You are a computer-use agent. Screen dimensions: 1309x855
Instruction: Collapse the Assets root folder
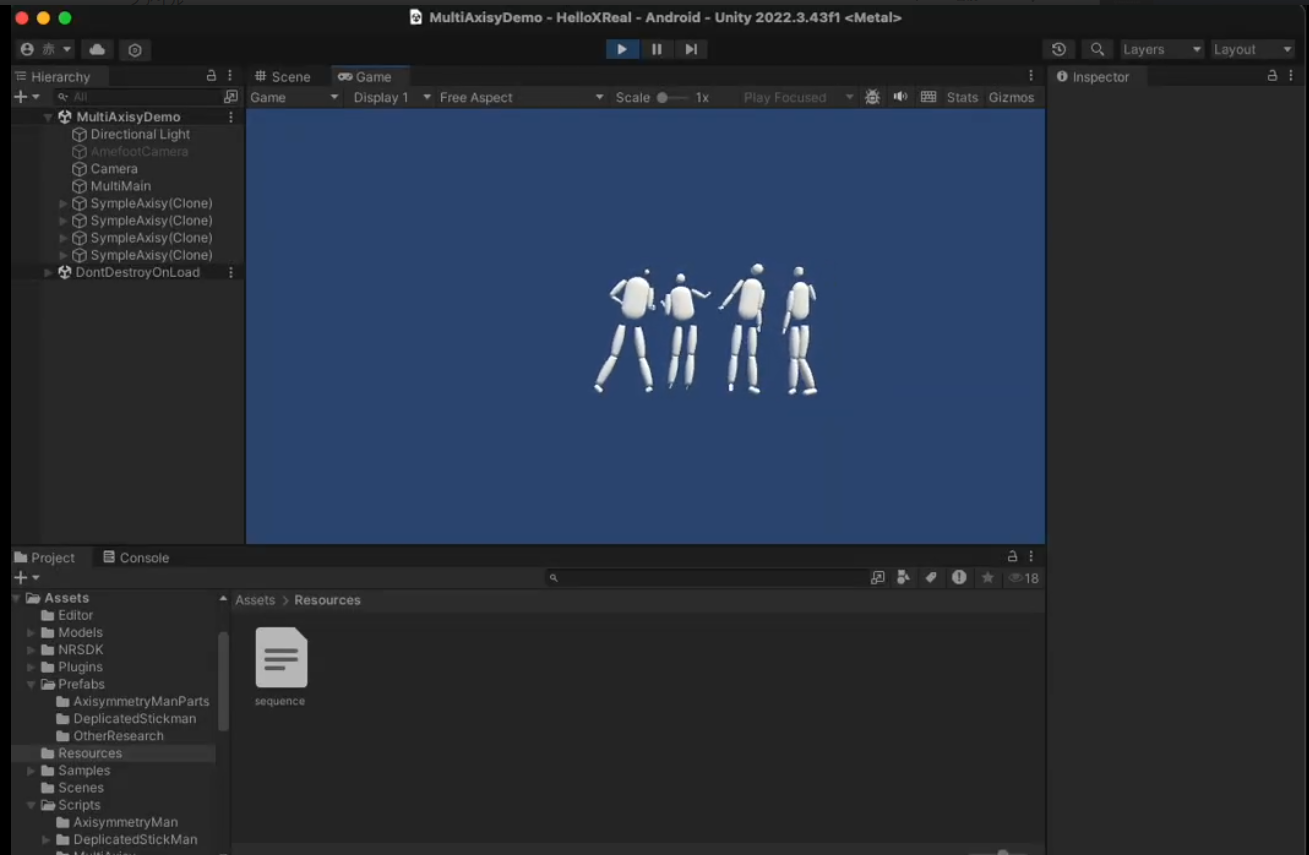click(17, 598)
